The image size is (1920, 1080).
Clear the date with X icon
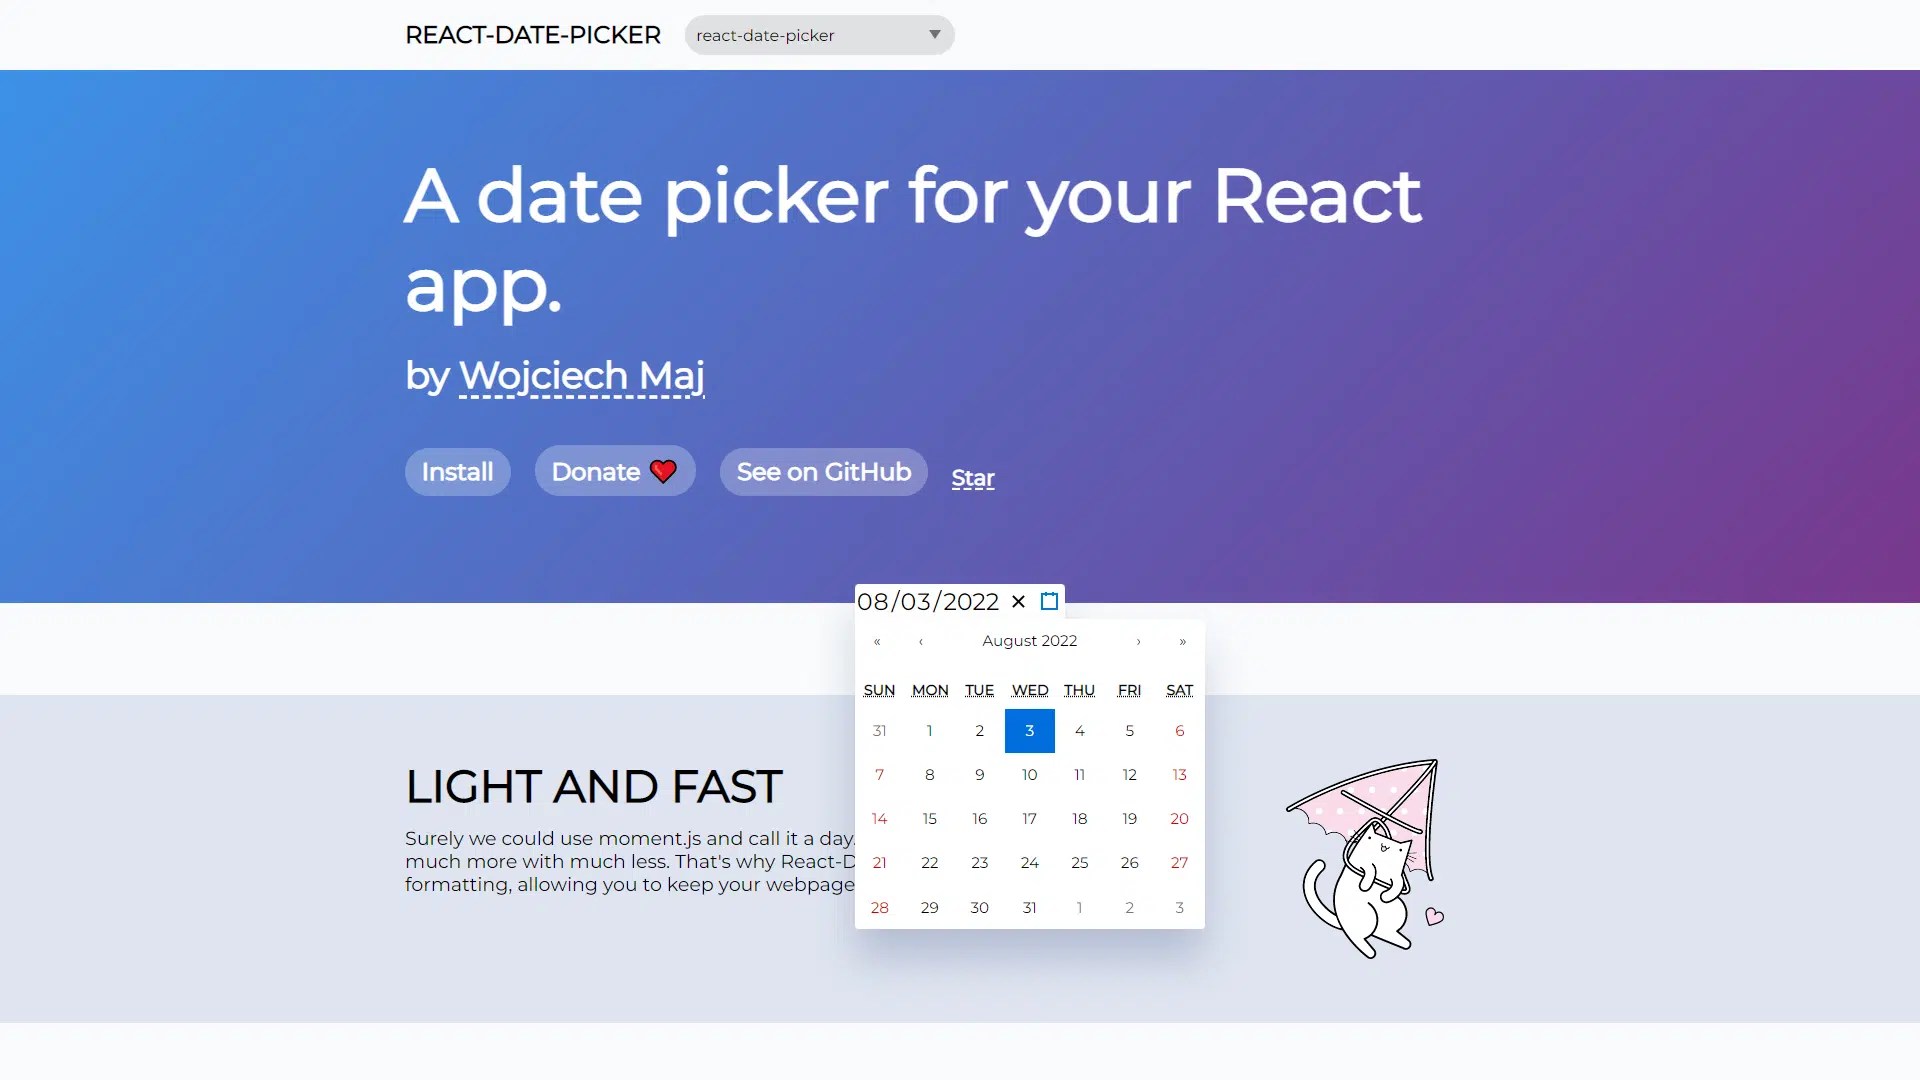[x=1018, y=601]
